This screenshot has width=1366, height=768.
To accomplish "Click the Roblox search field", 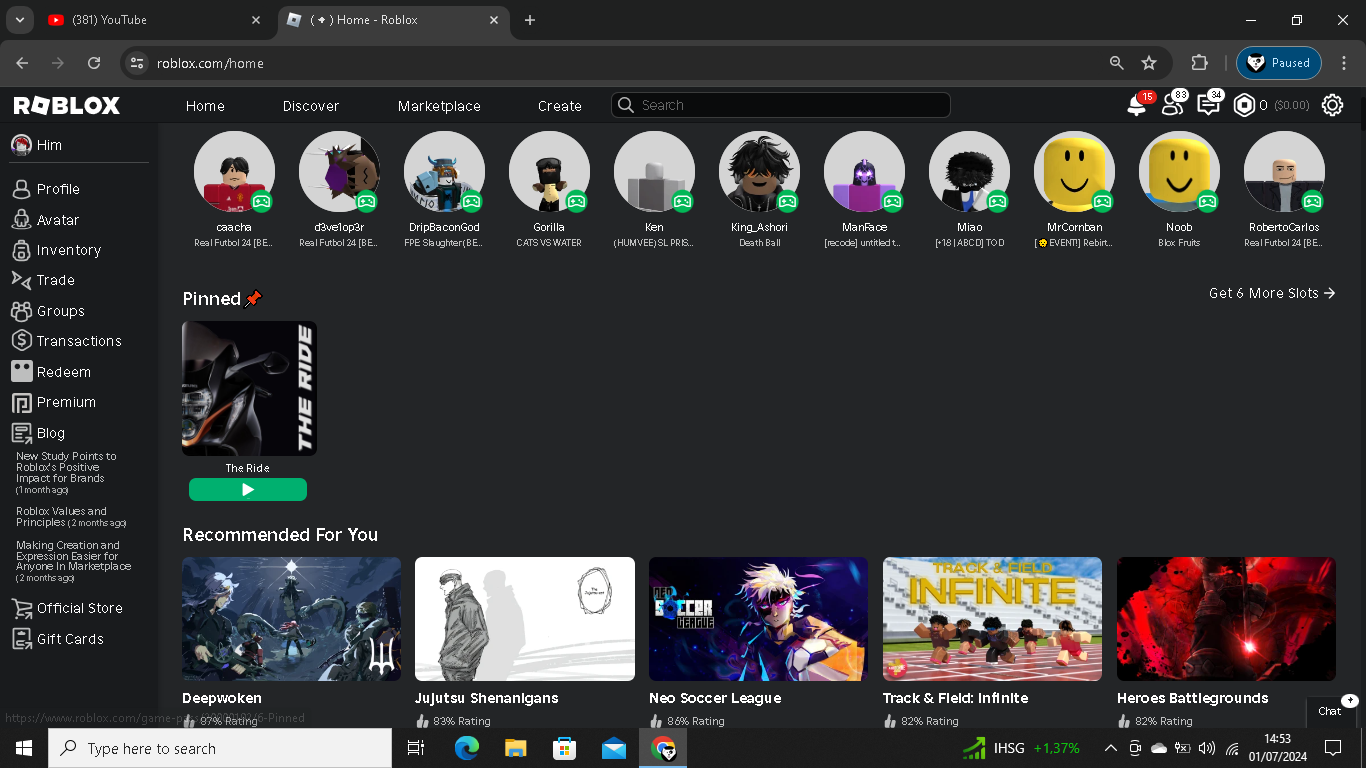I will tap(781, 105).
